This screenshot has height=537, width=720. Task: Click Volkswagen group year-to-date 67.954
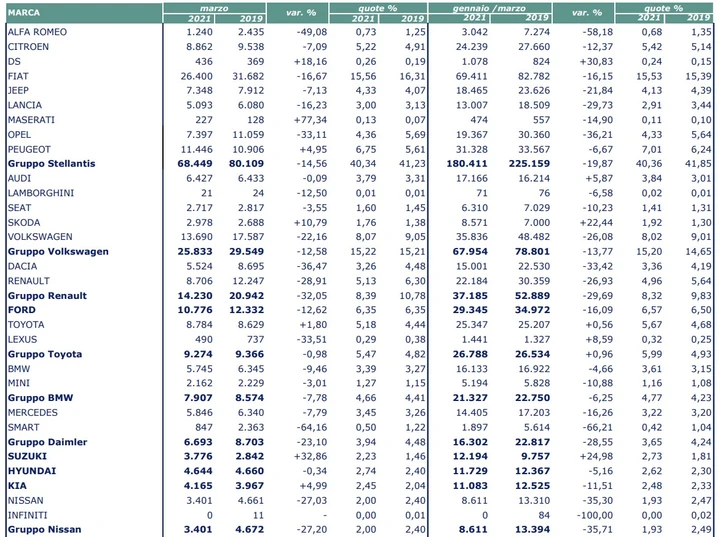tap(470, 251)
